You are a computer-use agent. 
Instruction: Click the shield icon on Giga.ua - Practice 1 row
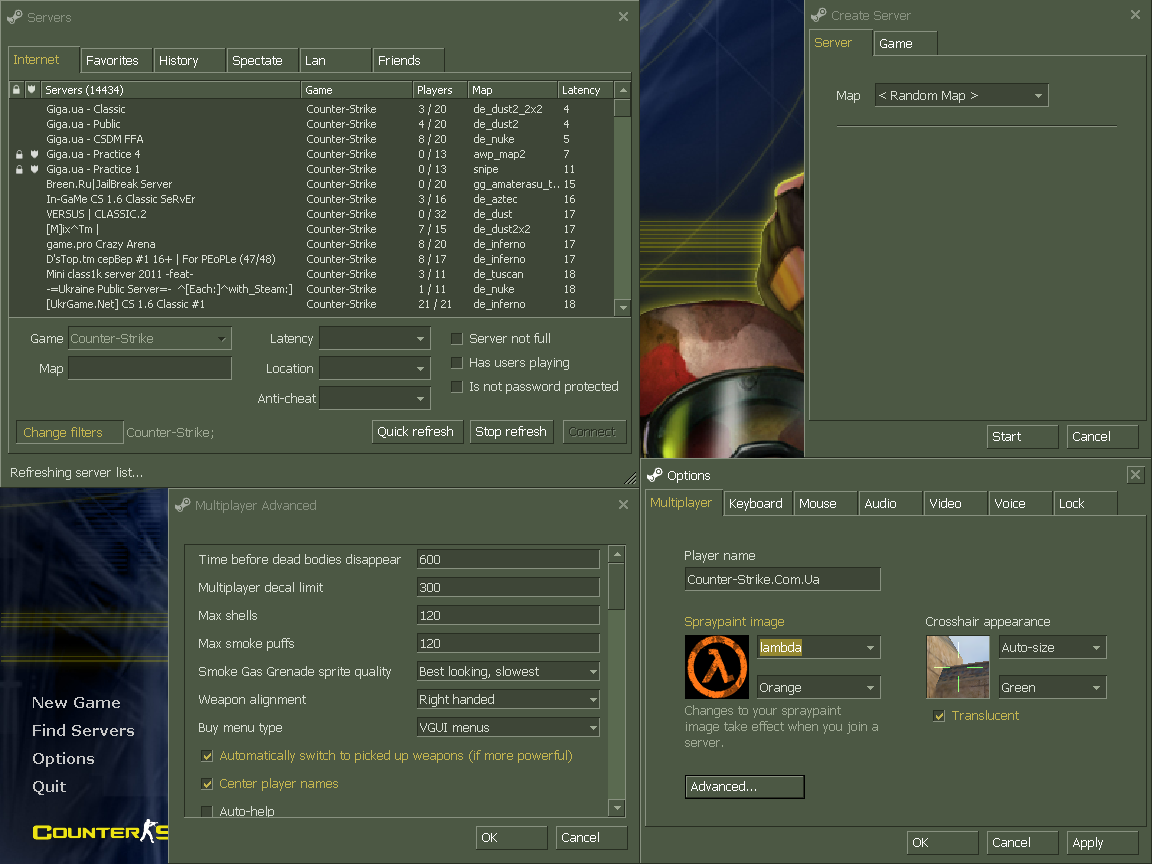click(x=34, y=169)
